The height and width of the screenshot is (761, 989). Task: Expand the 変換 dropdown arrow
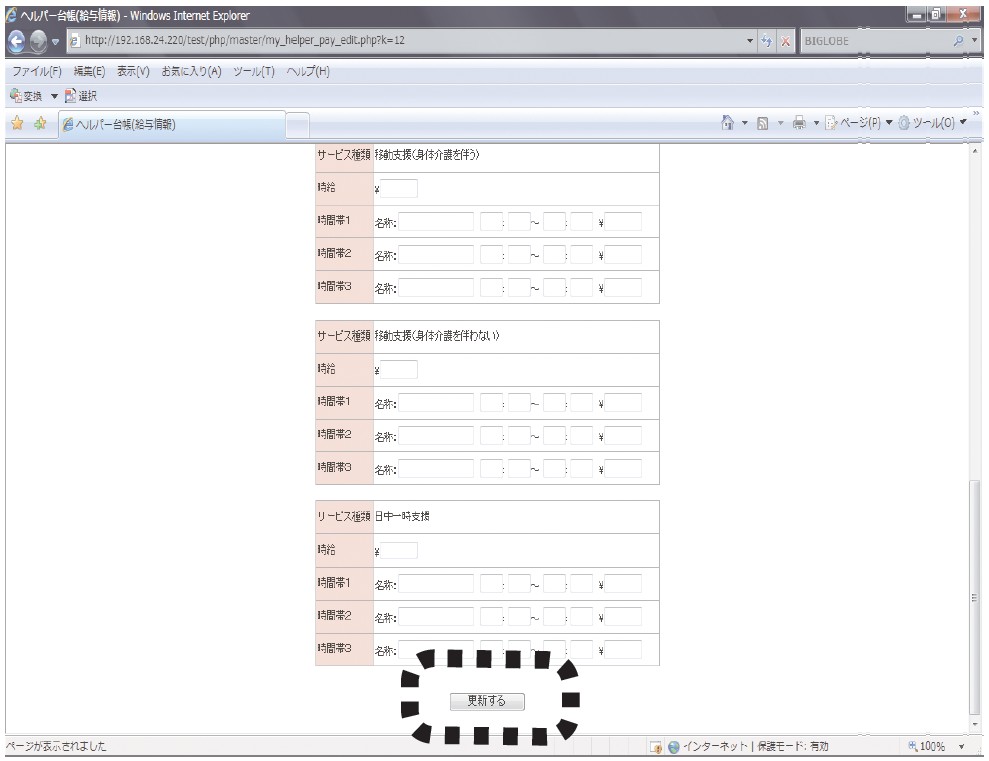tap(54, 96)
